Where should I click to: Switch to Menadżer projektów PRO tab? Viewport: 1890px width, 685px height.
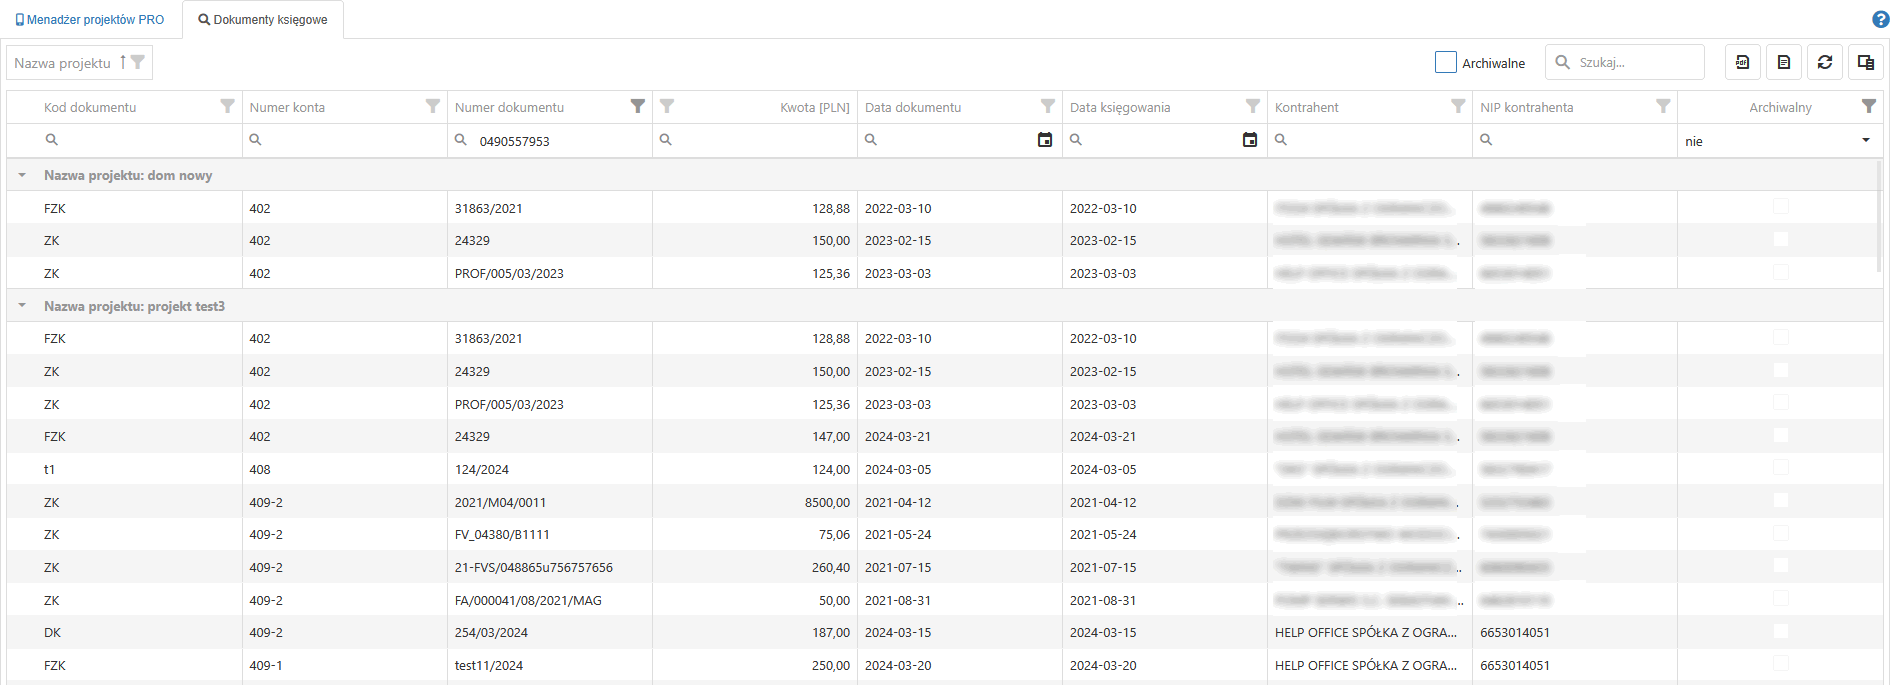90,20
